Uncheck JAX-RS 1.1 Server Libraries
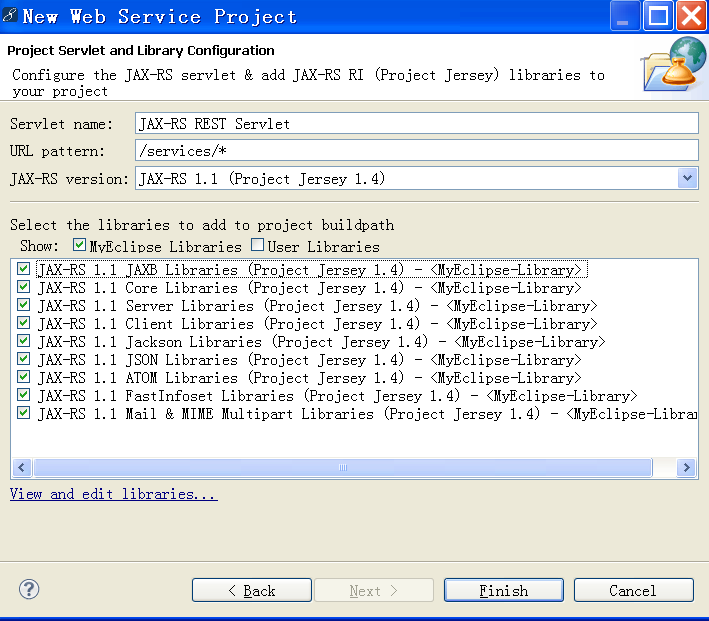 24,305
